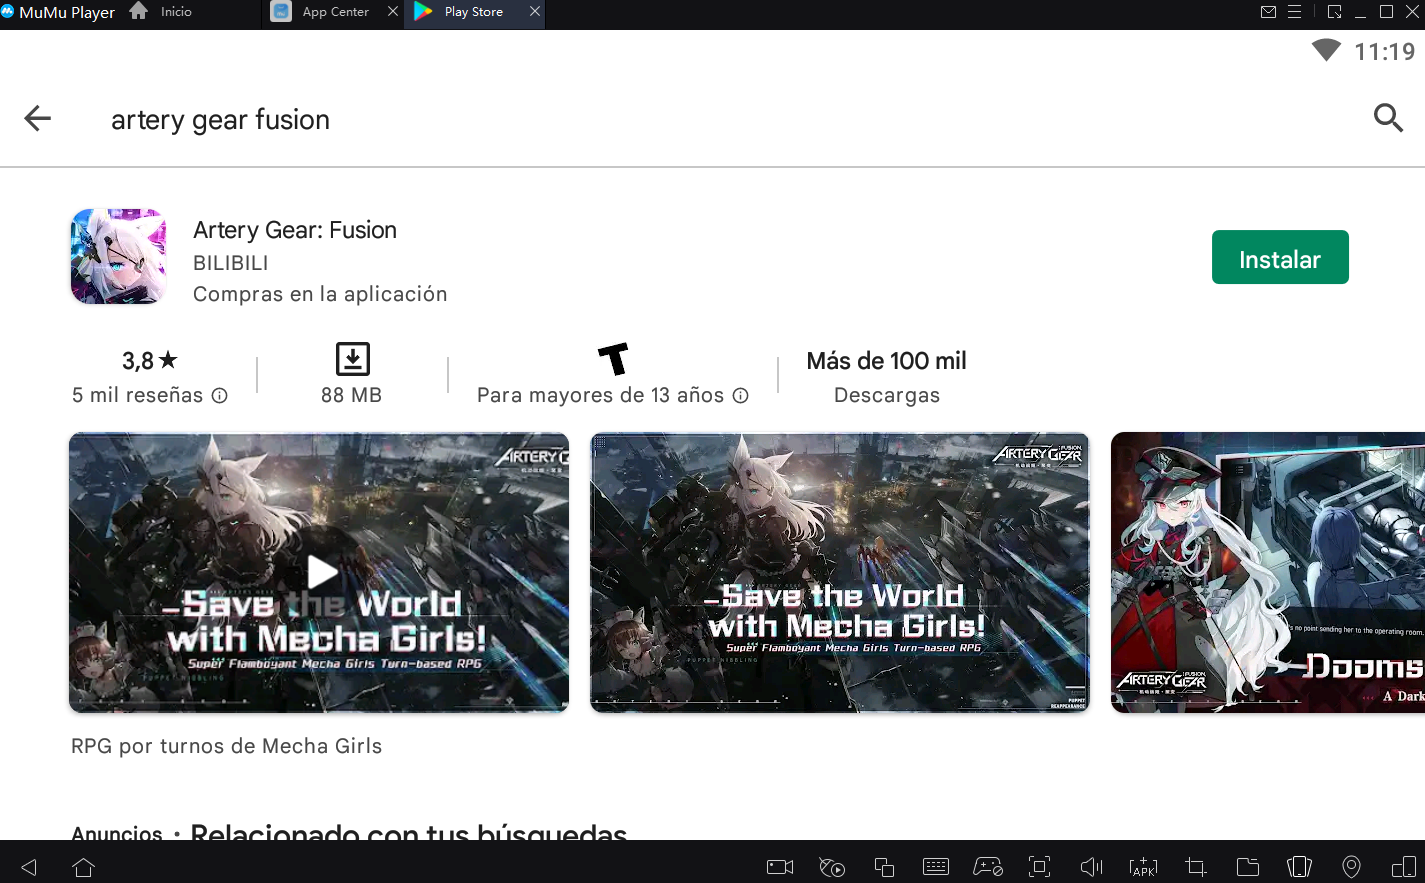The width and height of the screenshot is (1425, 883).
Task: Click the back arrow in Play Store
Action: click(x=38, y=119)
